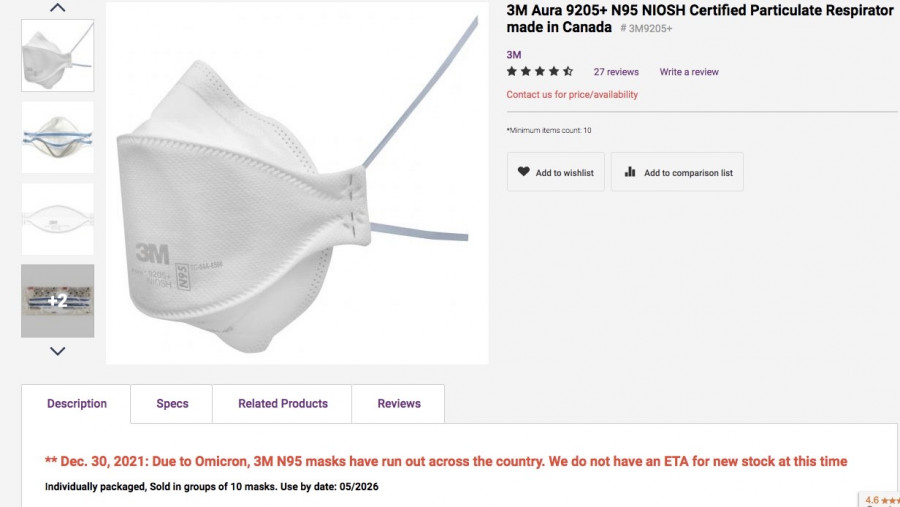Open the Specs tab
The width and height of the screenshot is (900, 507).
point(172,404)
